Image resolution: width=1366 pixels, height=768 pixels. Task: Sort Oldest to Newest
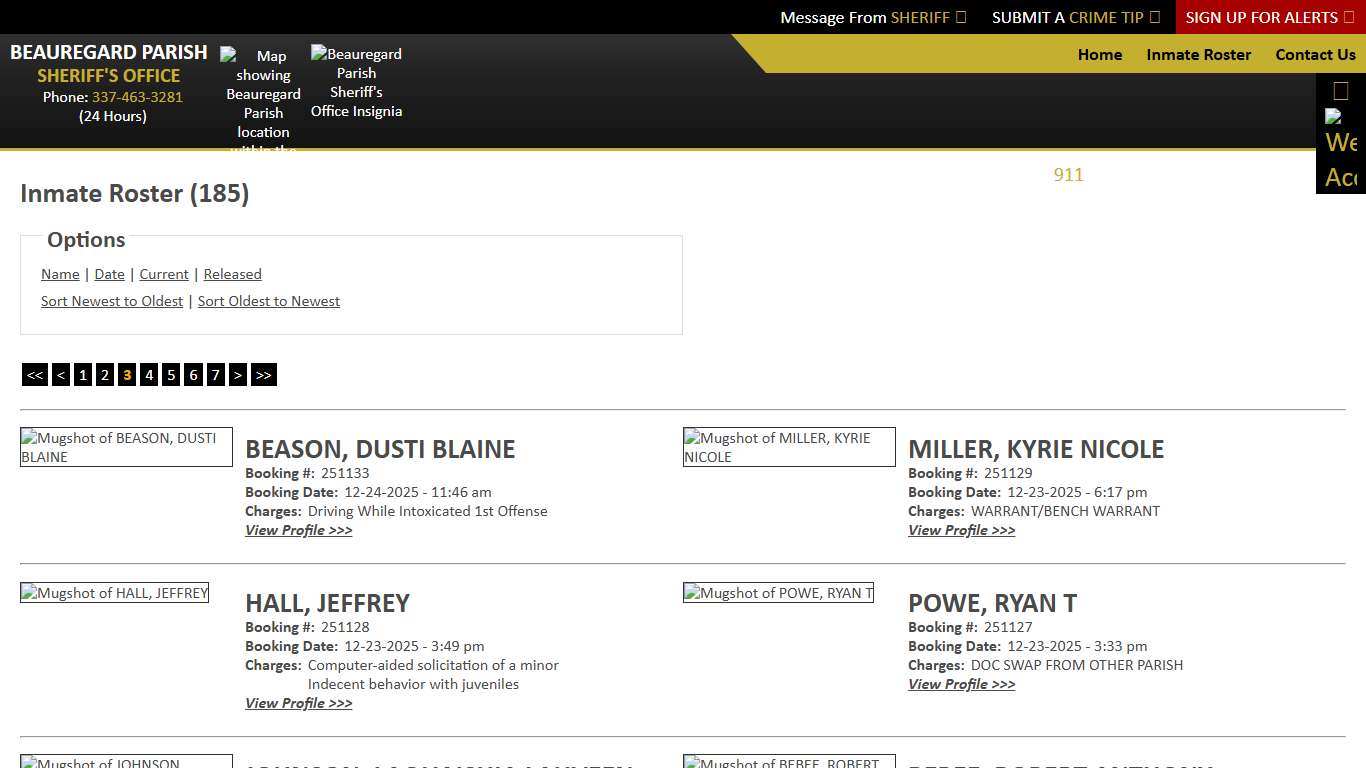click(269, 301)
